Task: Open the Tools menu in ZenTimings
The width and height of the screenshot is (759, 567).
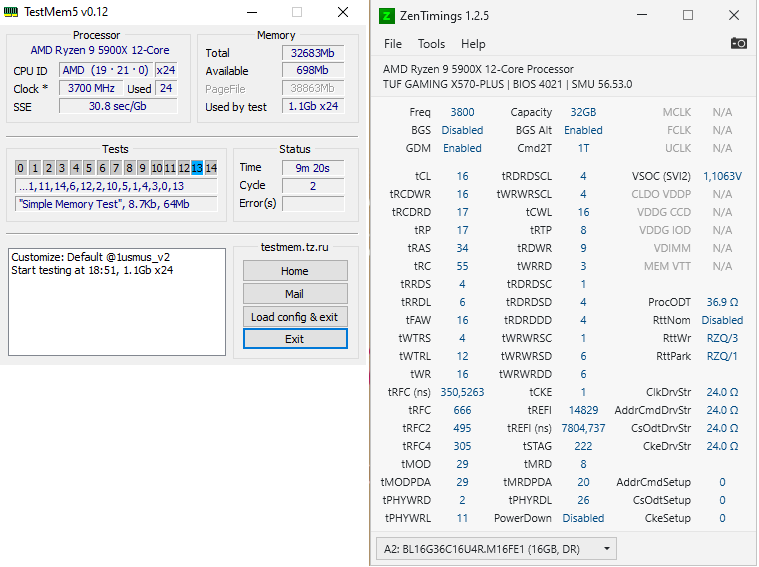Action: (x=431, y=44)
